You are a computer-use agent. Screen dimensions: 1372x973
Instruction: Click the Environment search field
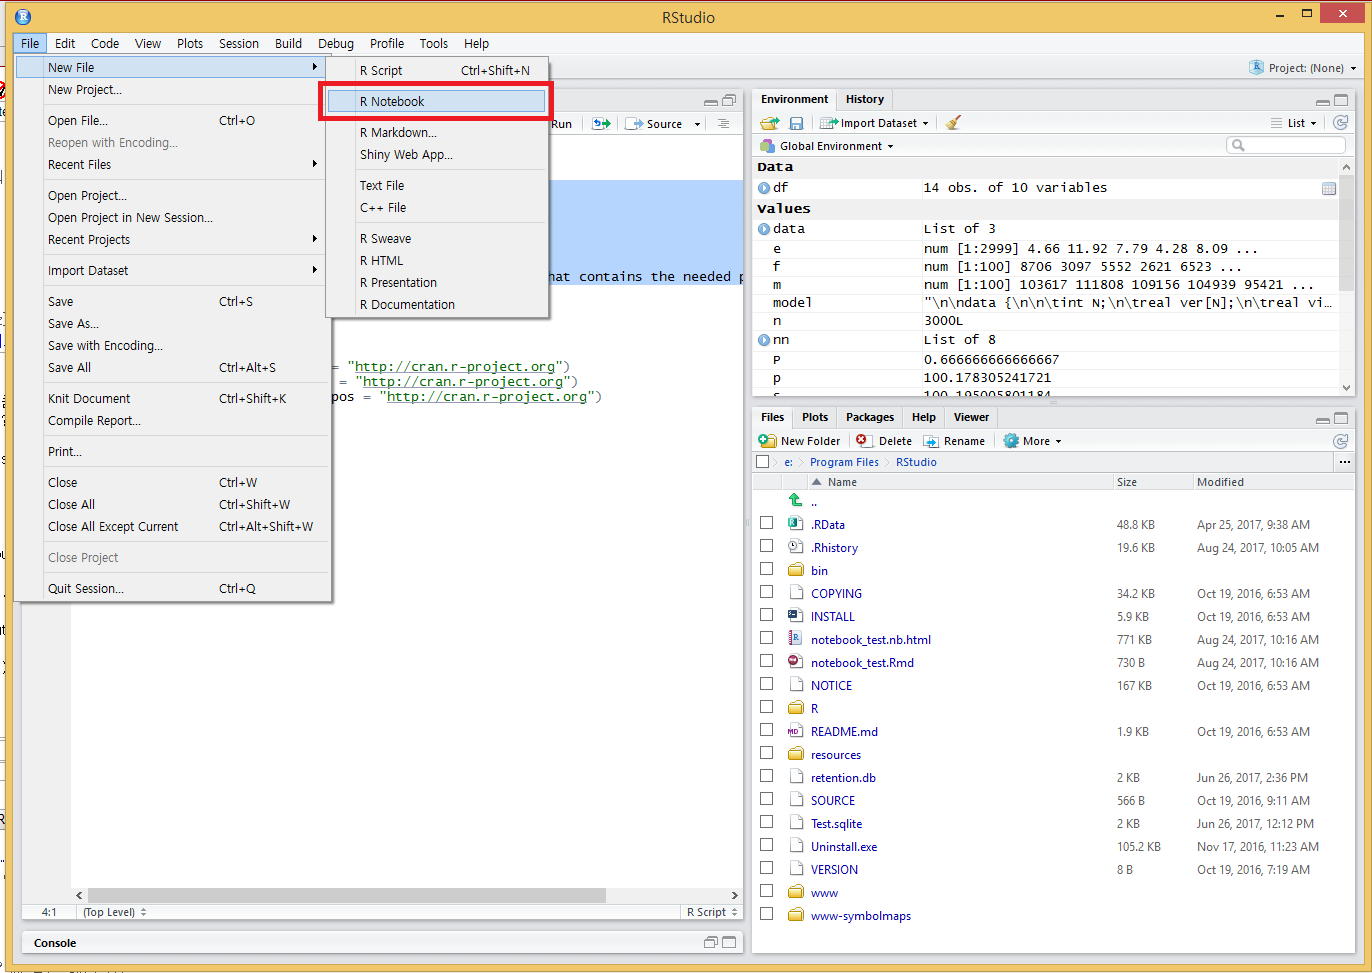pyautogui.click(x=1286, y=146)
